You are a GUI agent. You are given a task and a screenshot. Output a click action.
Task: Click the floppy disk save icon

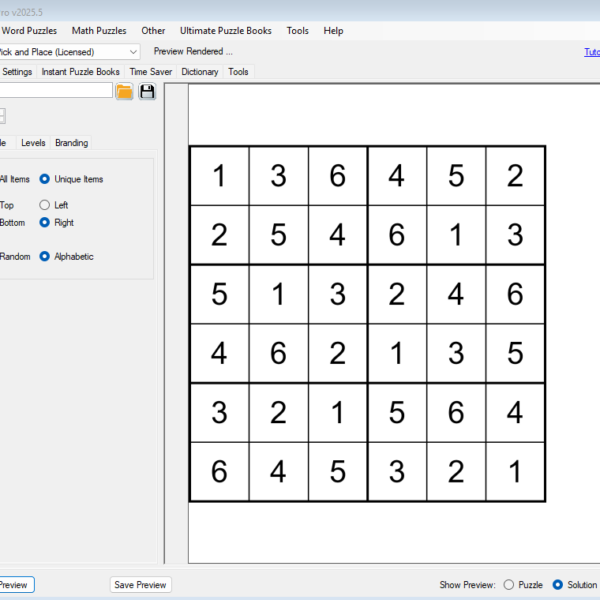(147, 92)
